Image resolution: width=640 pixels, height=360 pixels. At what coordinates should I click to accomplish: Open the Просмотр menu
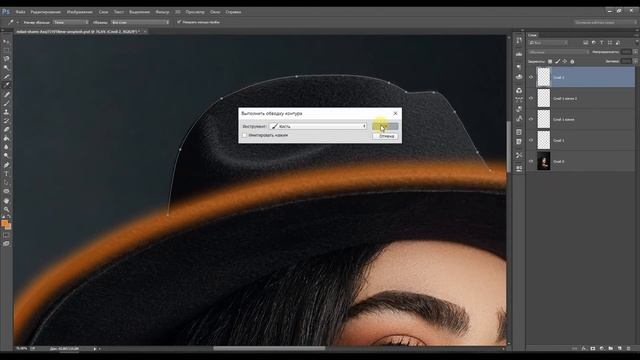point(195,12)
